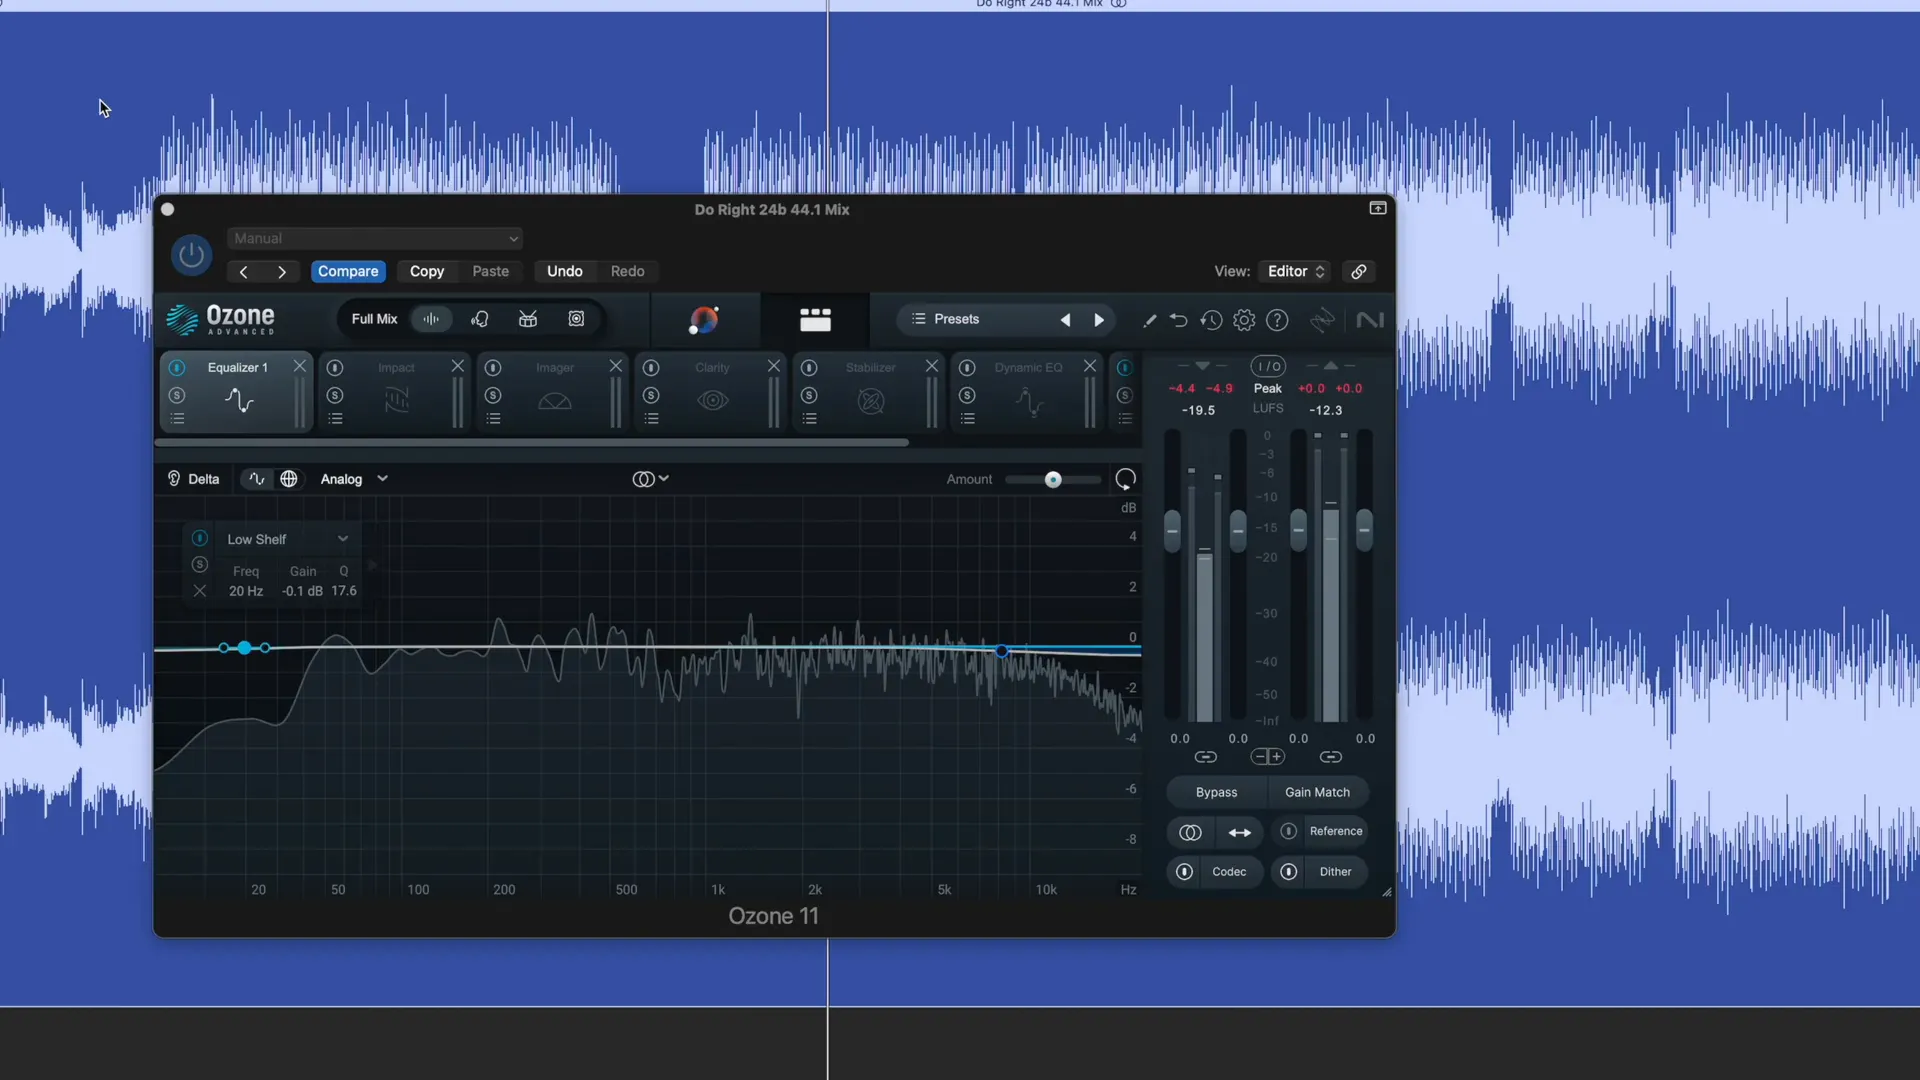Click the module chain horizontal scrollbar
The height and width of the screenshot is (1080, 1920).
533,442
